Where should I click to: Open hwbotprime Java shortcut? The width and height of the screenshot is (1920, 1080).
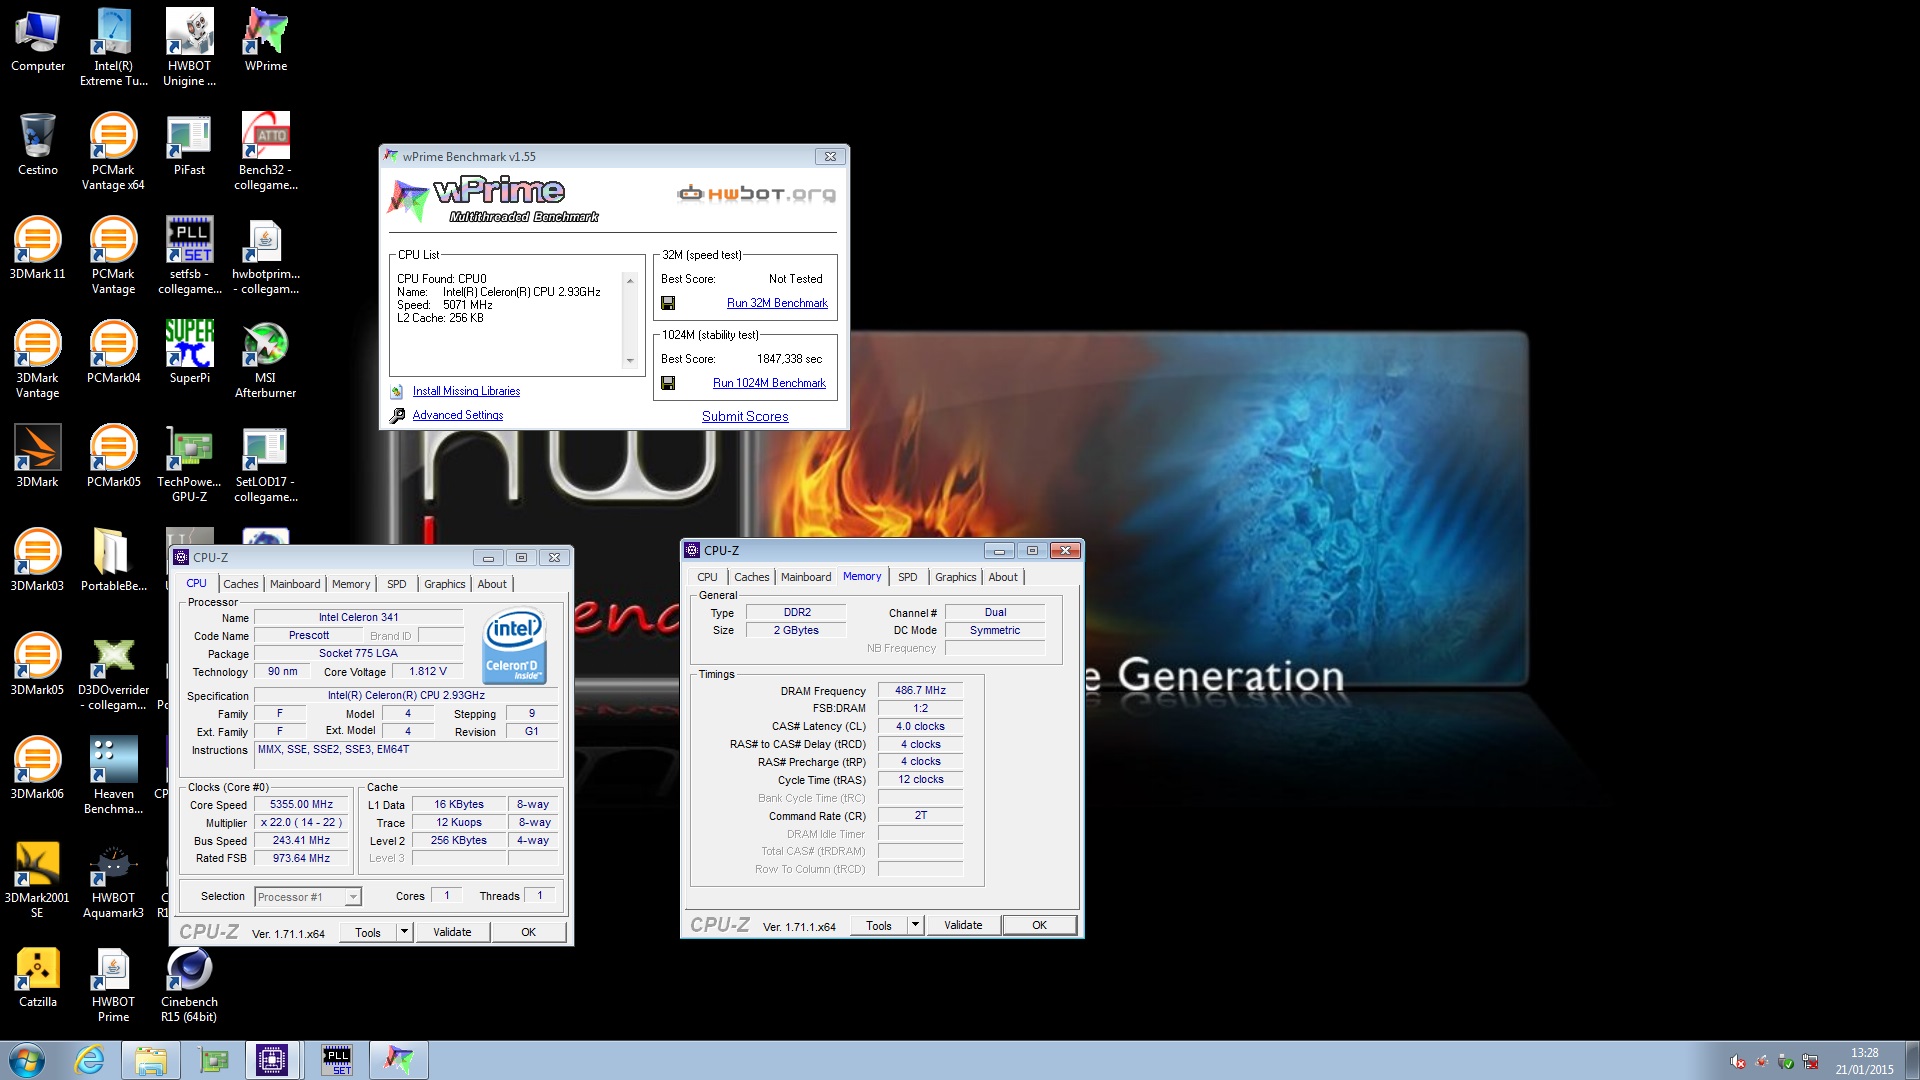click(x=265, y=254)
